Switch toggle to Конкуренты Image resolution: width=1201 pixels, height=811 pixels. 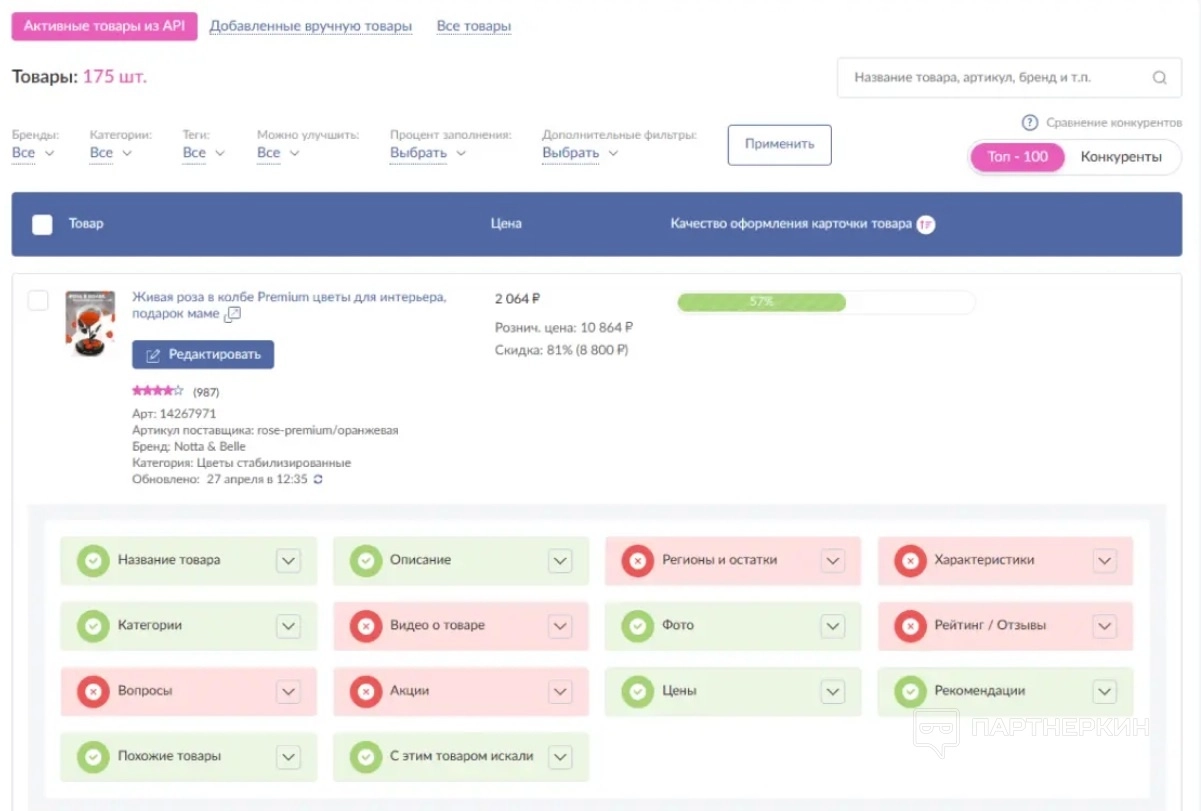pyautogui.click(x=1120, y=157)
